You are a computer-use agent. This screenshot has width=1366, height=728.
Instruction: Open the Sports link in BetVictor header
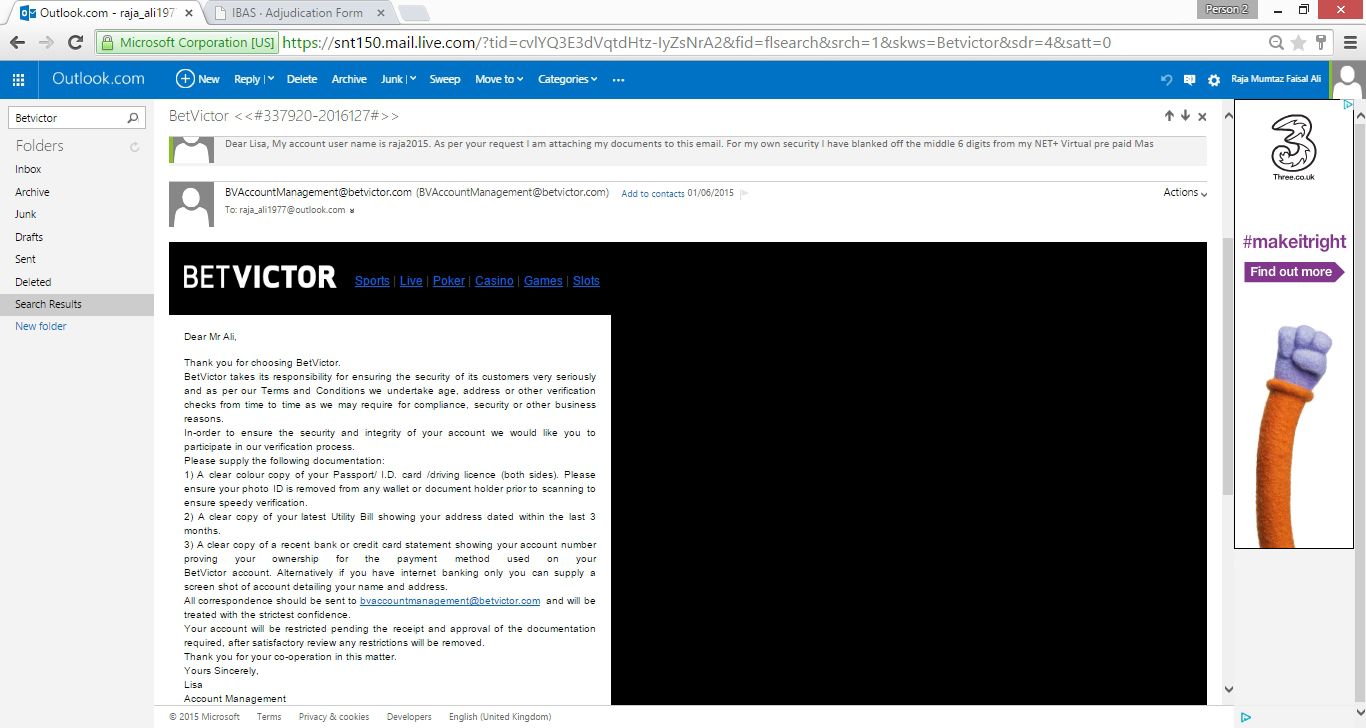click(x=372, y=281)
